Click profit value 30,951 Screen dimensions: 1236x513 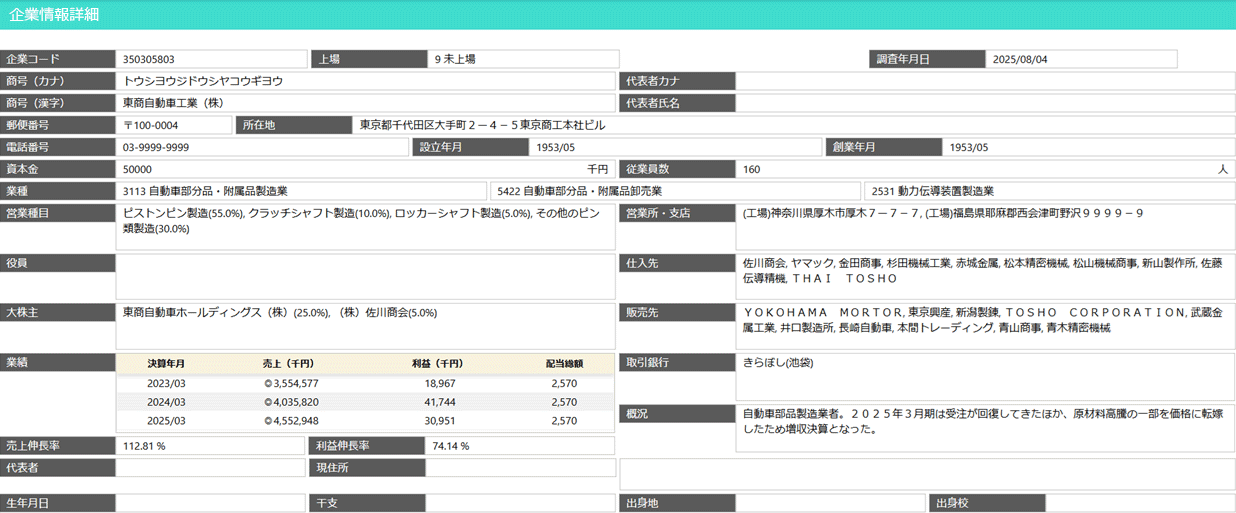click(440, 421)
